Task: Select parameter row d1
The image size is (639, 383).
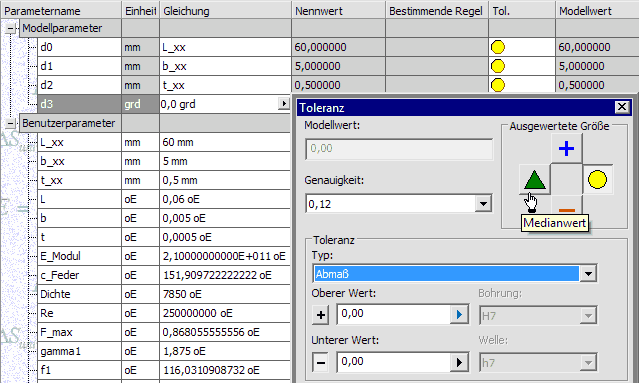Action: pyautogui.click(x=79, y=66)
